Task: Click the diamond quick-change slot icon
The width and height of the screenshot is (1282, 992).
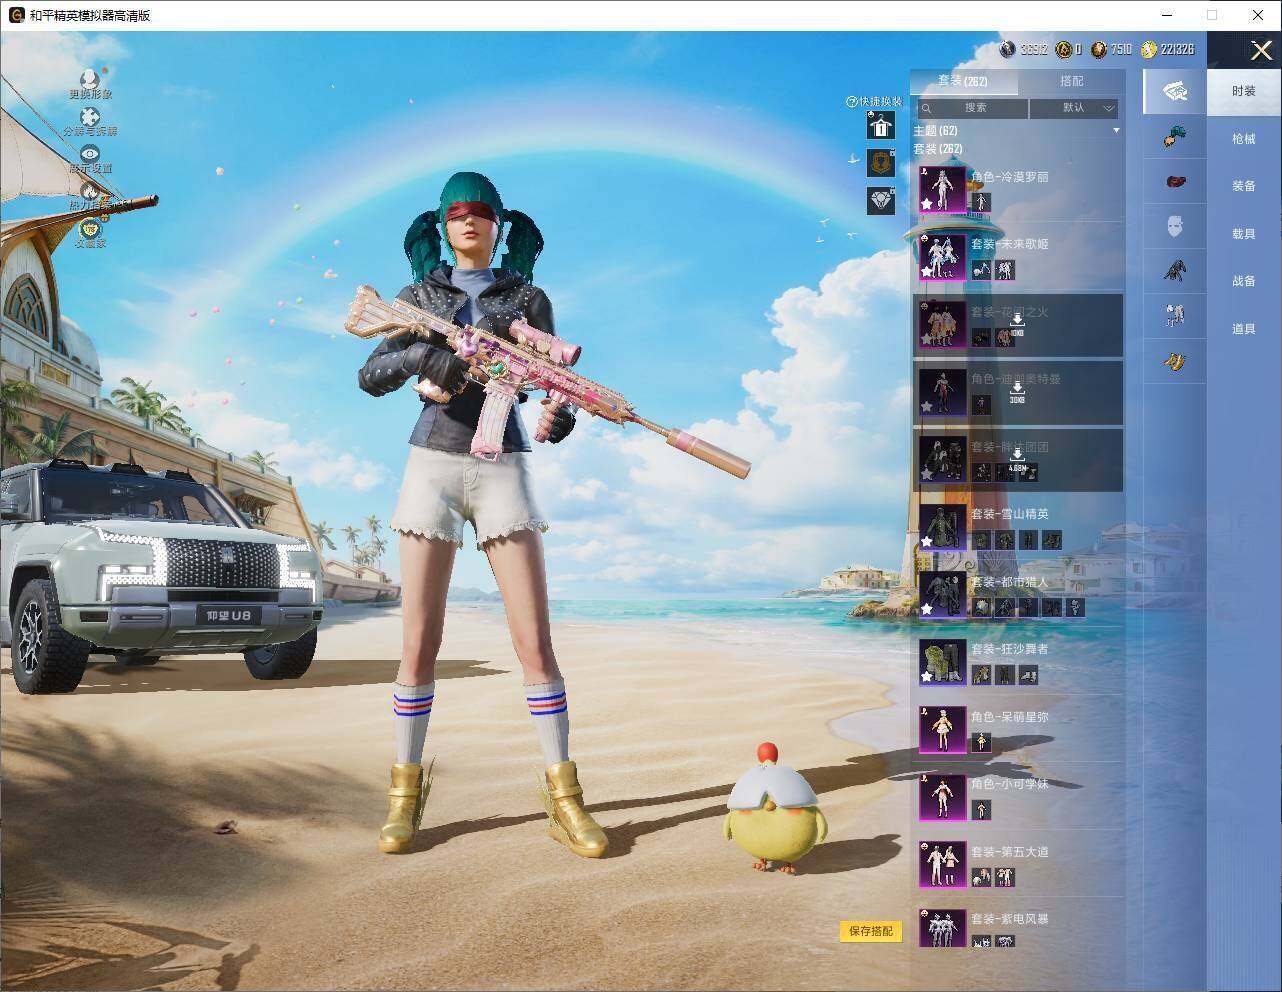Action: point(881,200)
